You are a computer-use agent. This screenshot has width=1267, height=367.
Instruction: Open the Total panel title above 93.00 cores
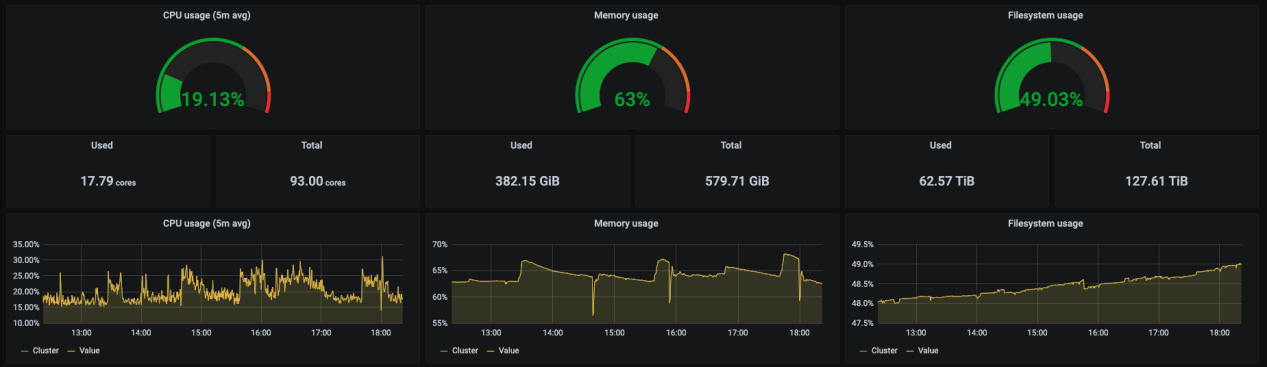click(x=312, y=145)
